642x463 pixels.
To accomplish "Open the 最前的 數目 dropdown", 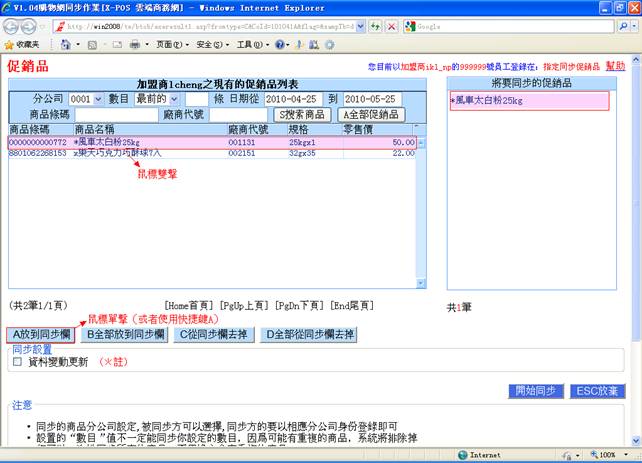I will pos(157,100).
